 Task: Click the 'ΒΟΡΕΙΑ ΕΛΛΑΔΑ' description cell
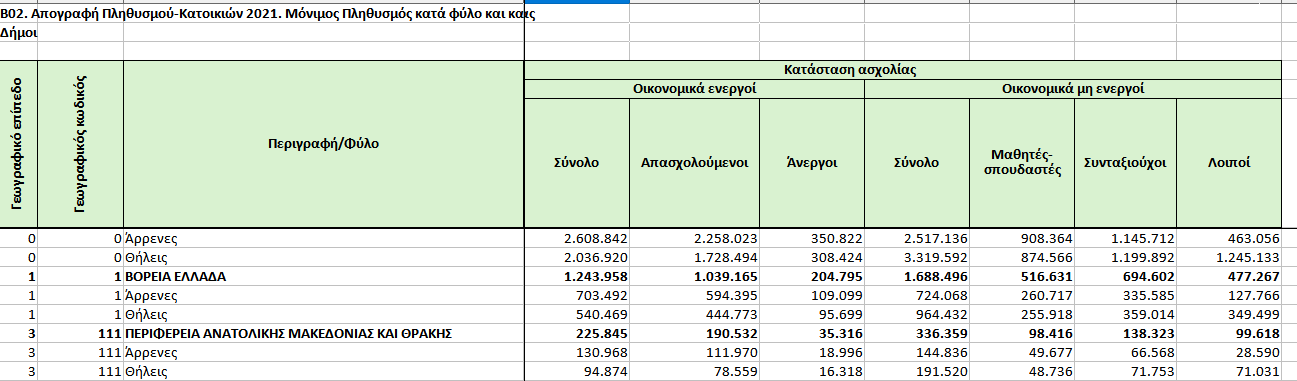pyautogui.click(x=324, y=277)
